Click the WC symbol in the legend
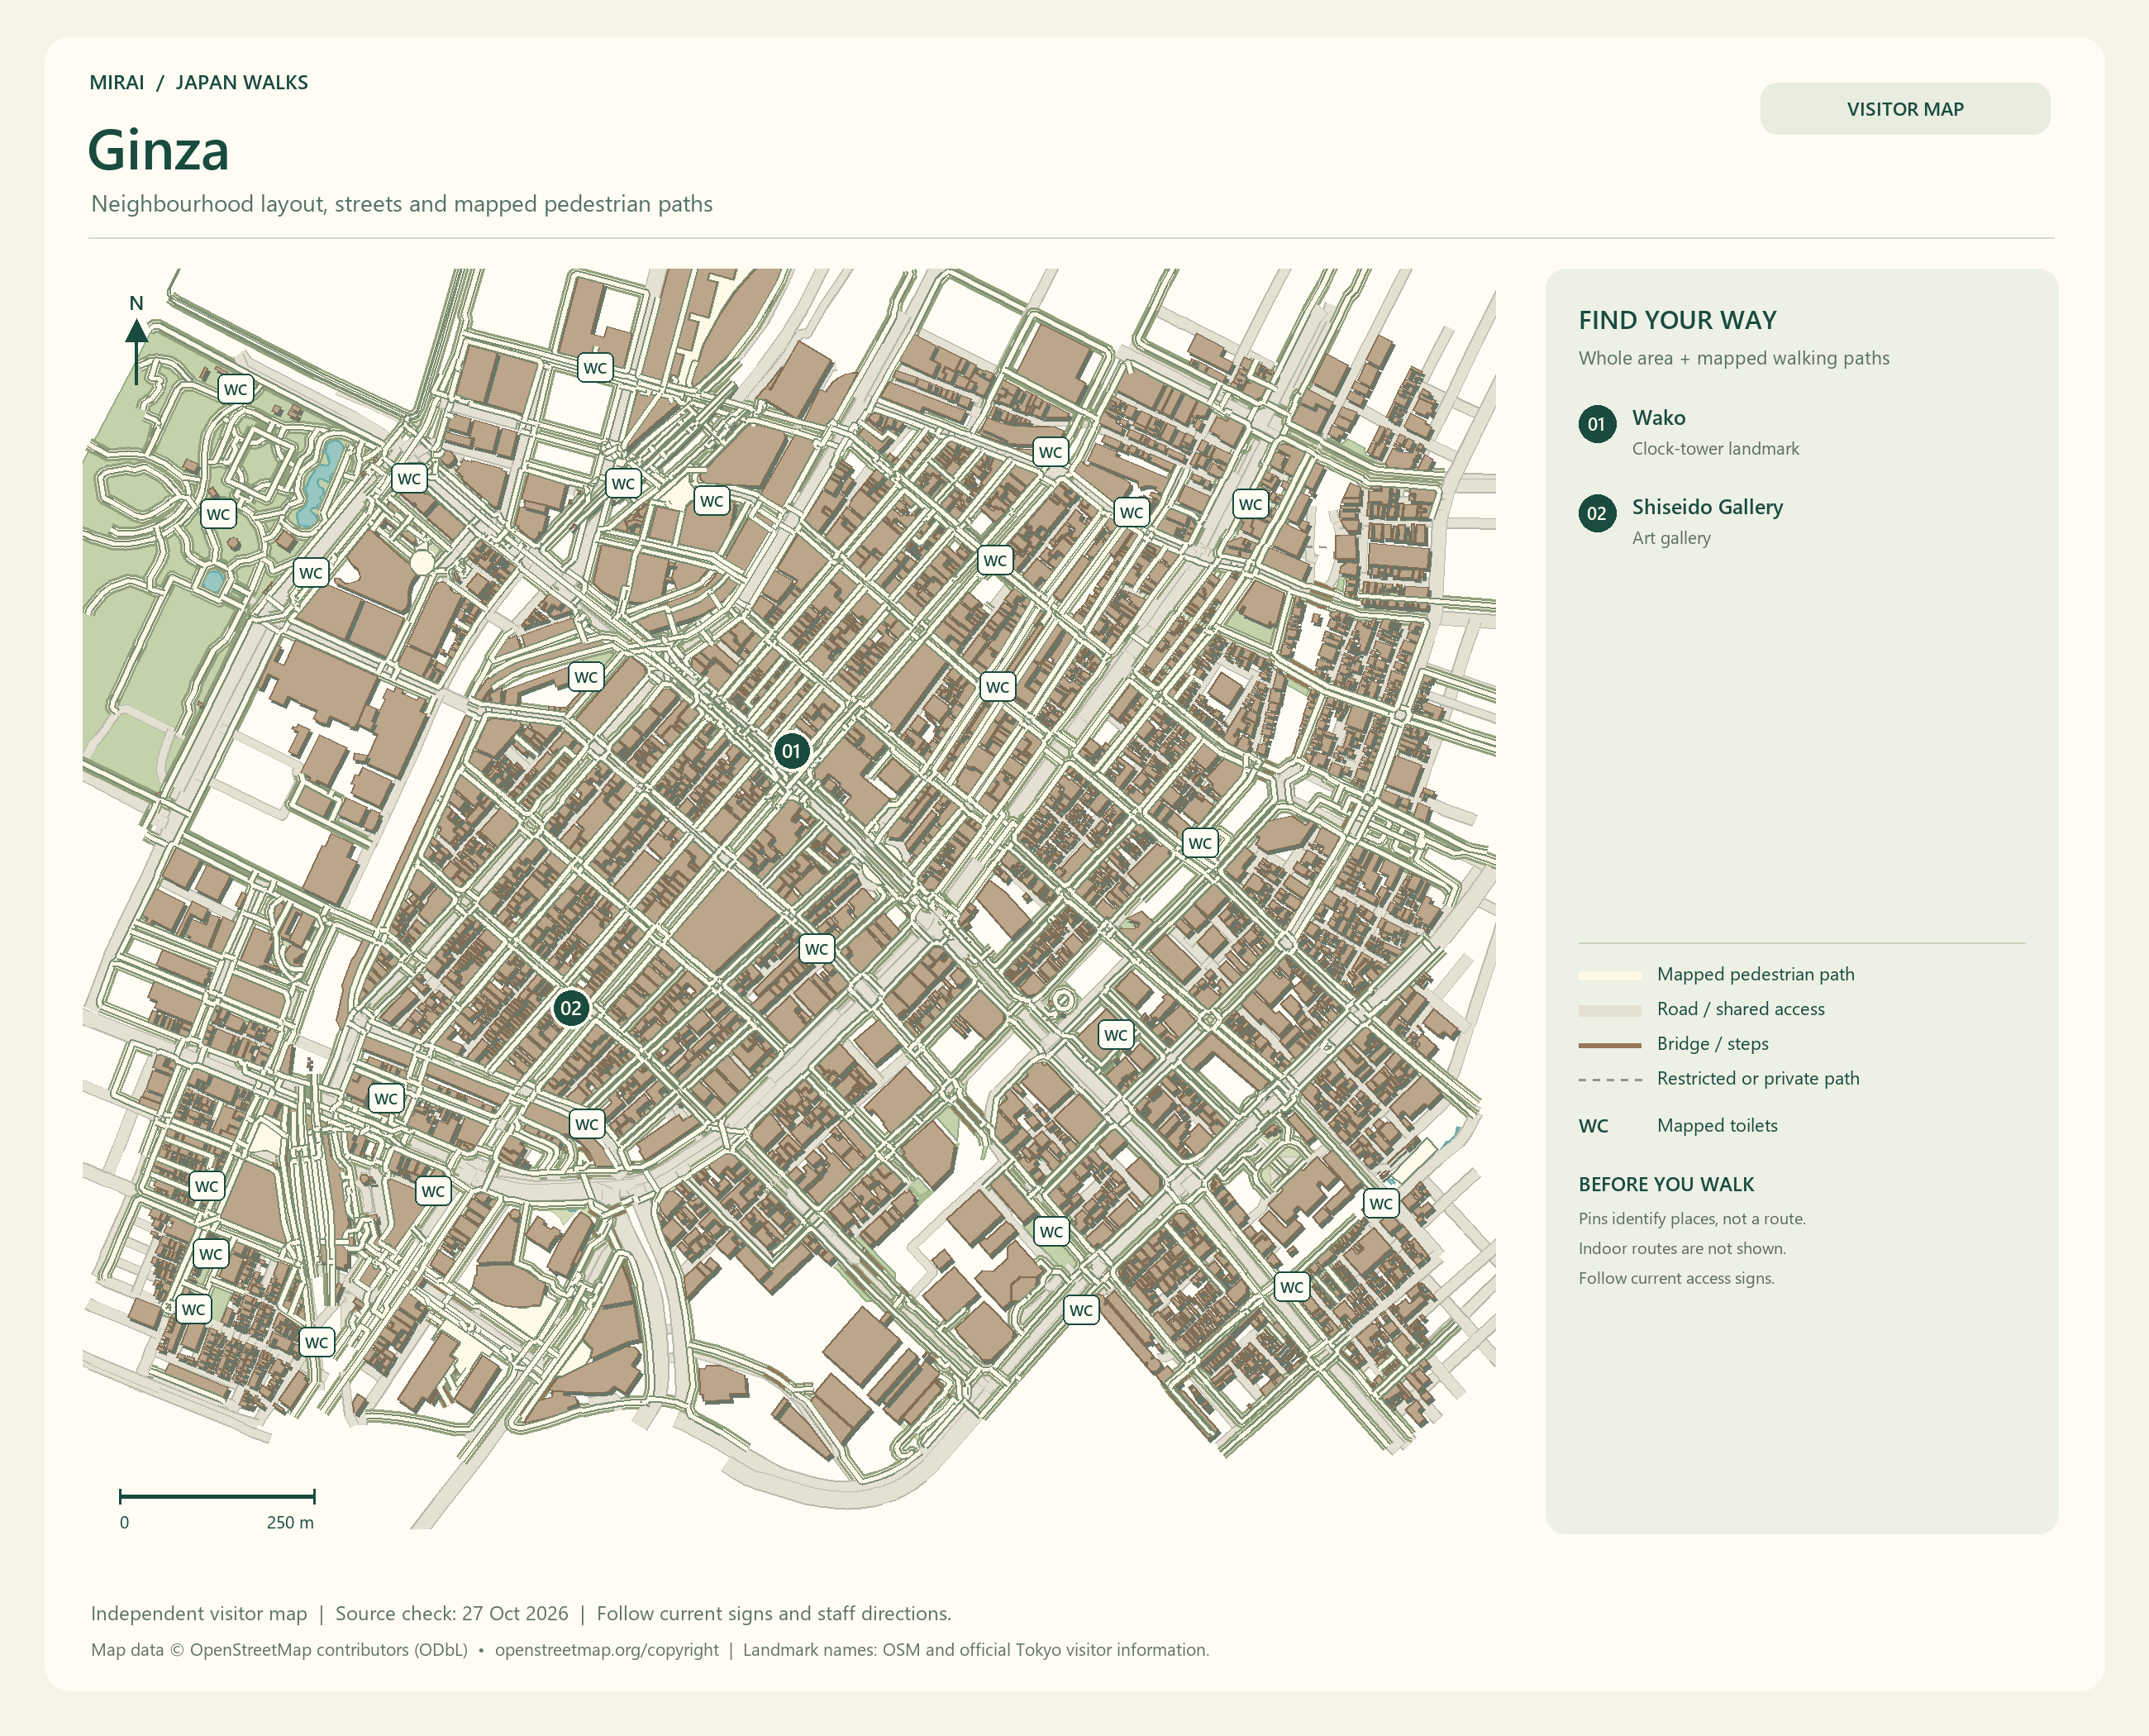 point(1593,1126)
